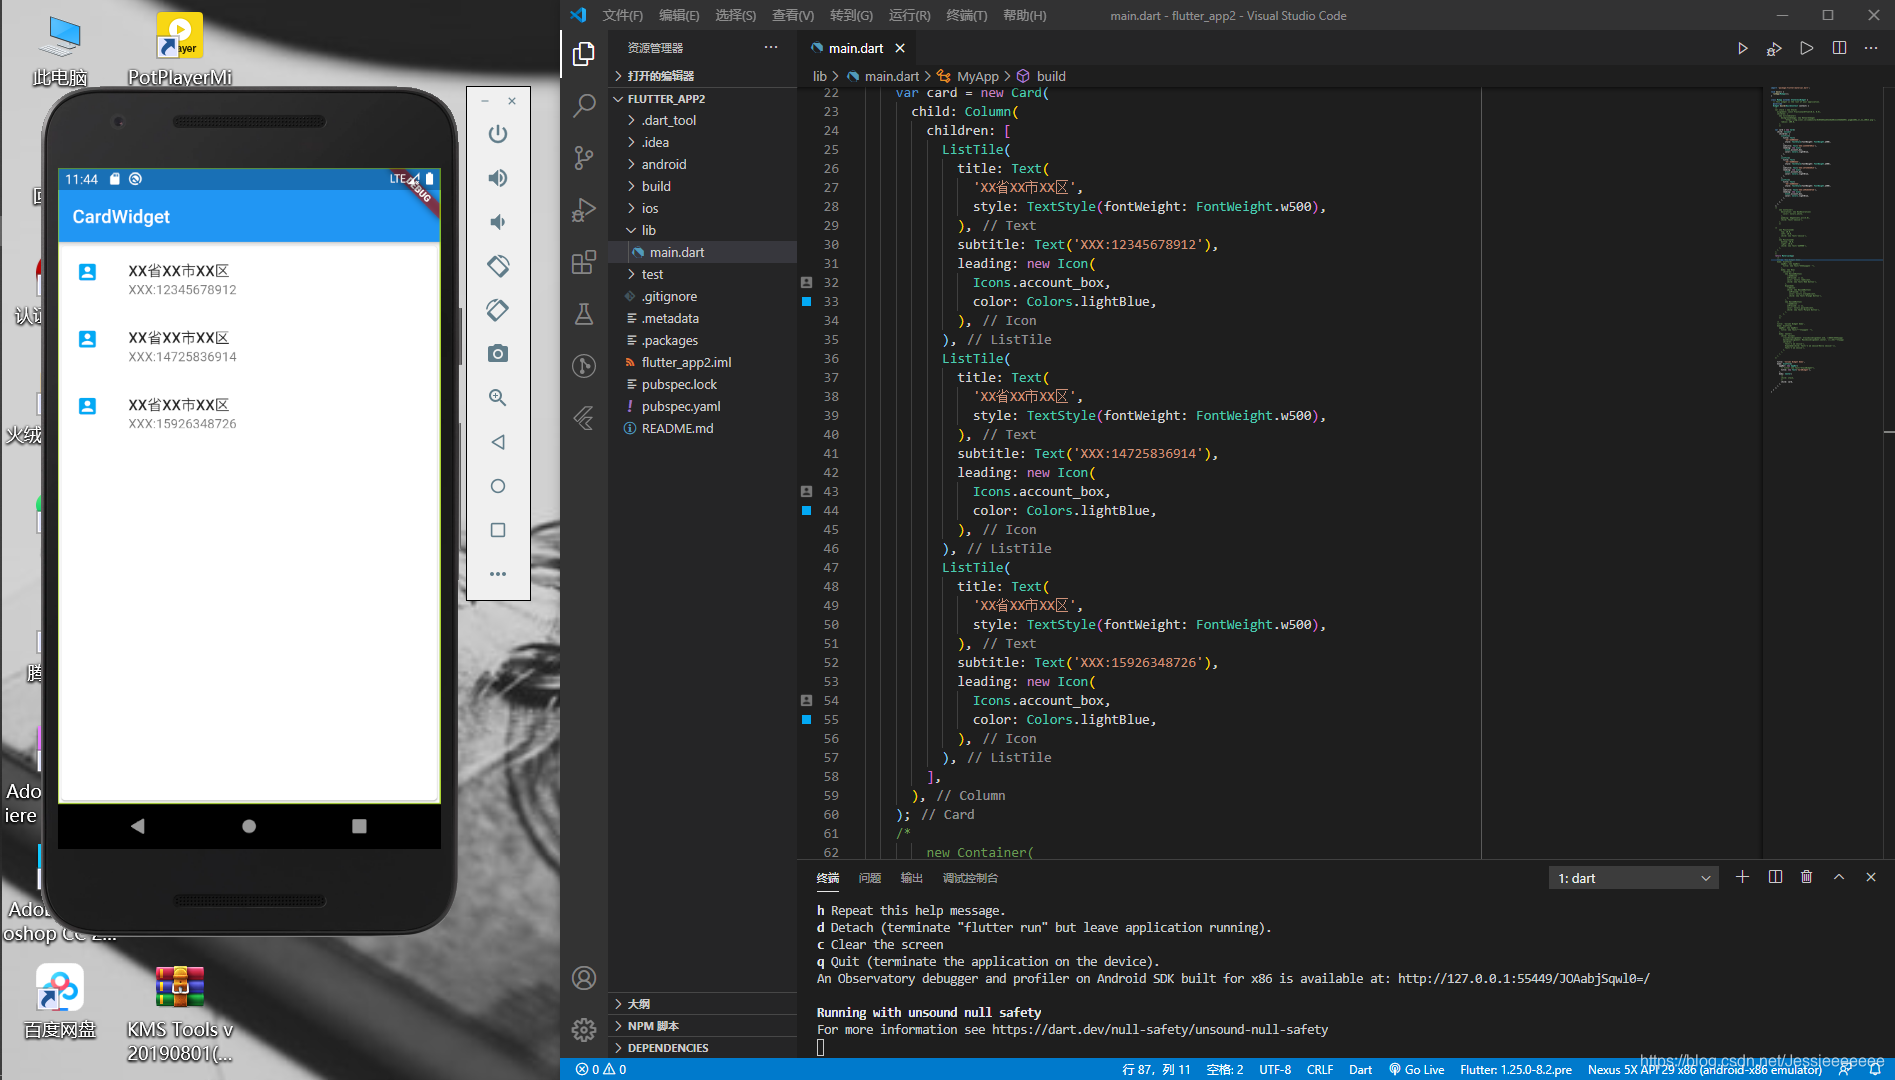Open the Flutter activity bar icon
The width and height of the screenshot is (1895, 1080).
[584, 418]
